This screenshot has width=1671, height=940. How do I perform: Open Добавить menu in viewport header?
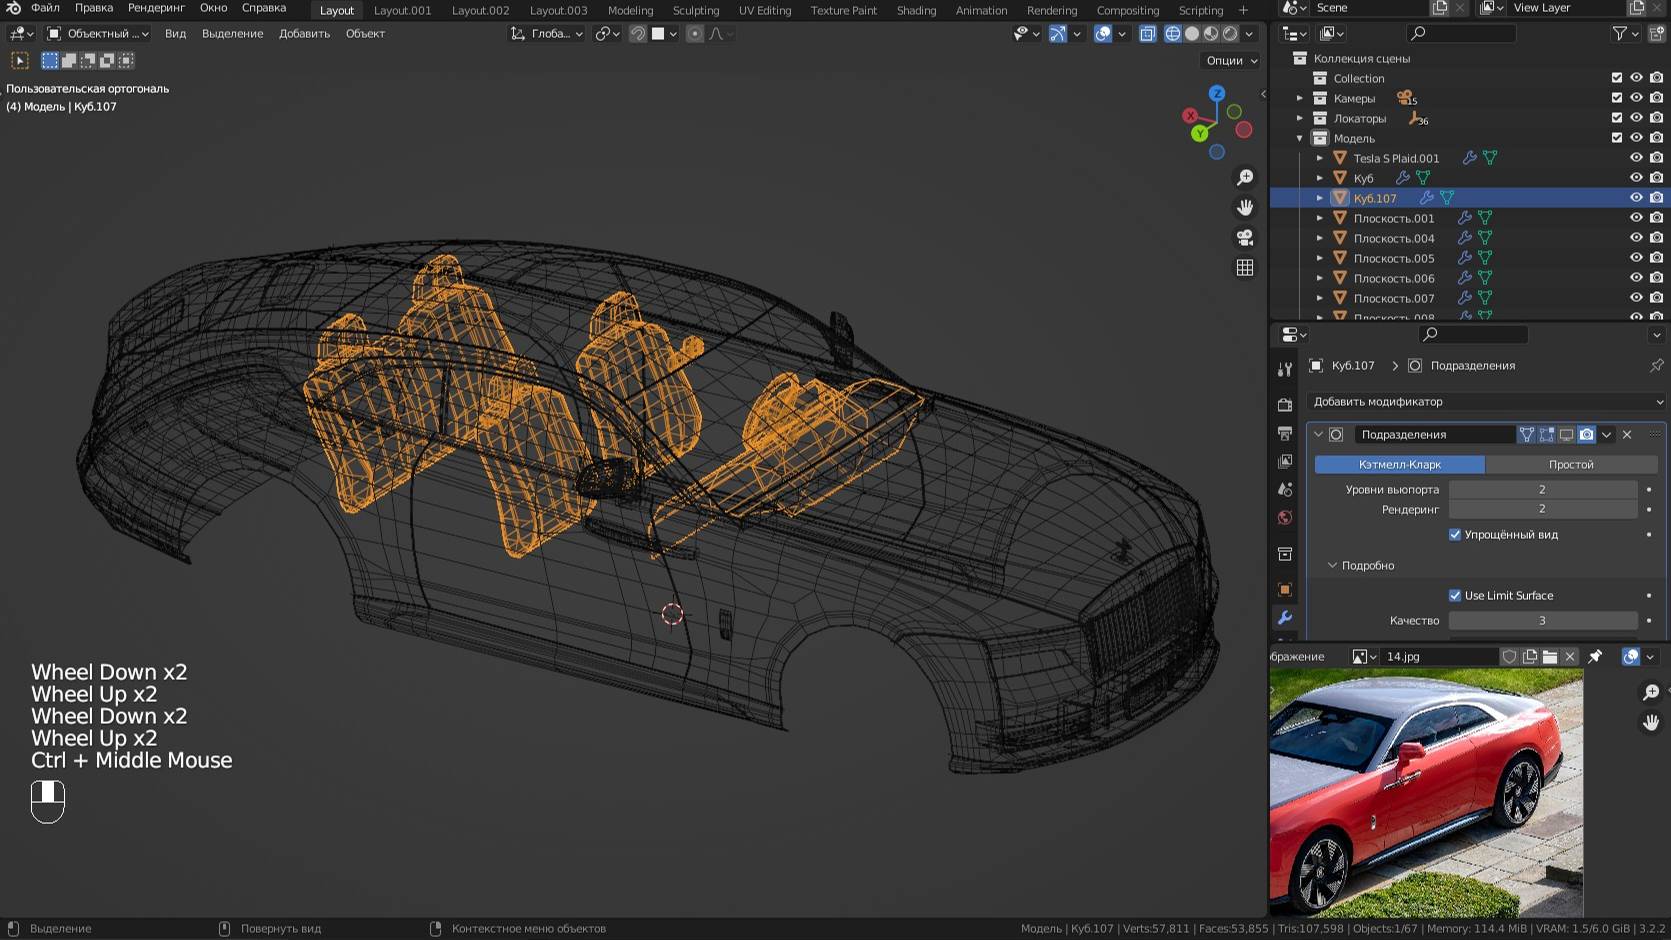click(x=304, y=33)
